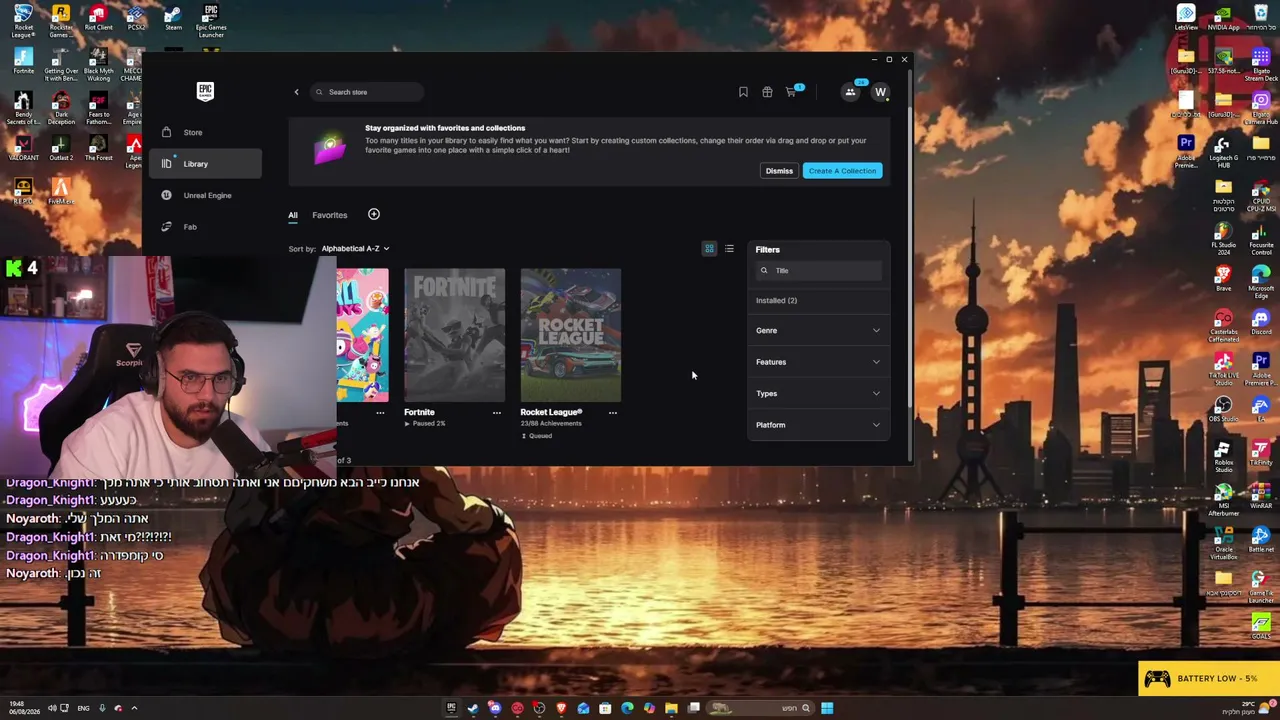This screenshot has height=720, width=1280.
Task: Select the Rocket League game cover
Action: 571,335
